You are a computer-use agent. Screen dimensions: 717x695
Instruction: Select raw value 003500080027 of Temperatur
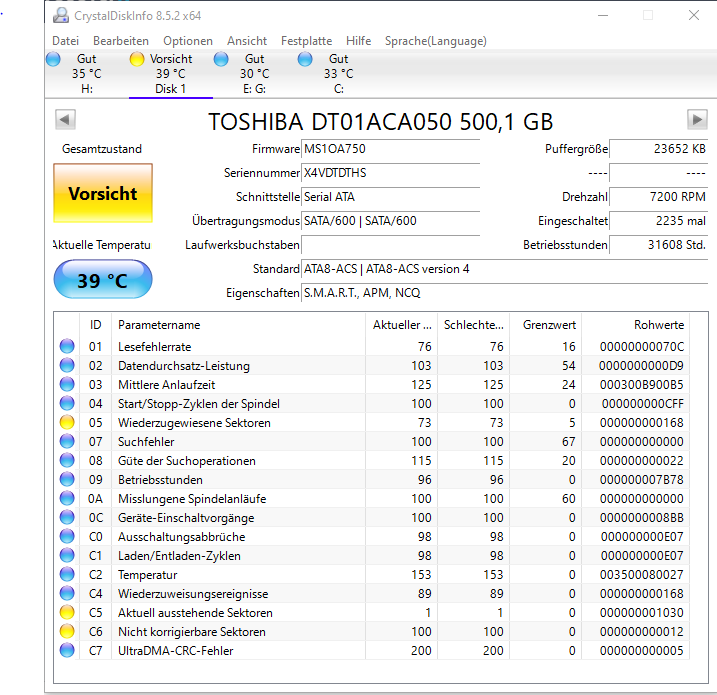[642, 574]
